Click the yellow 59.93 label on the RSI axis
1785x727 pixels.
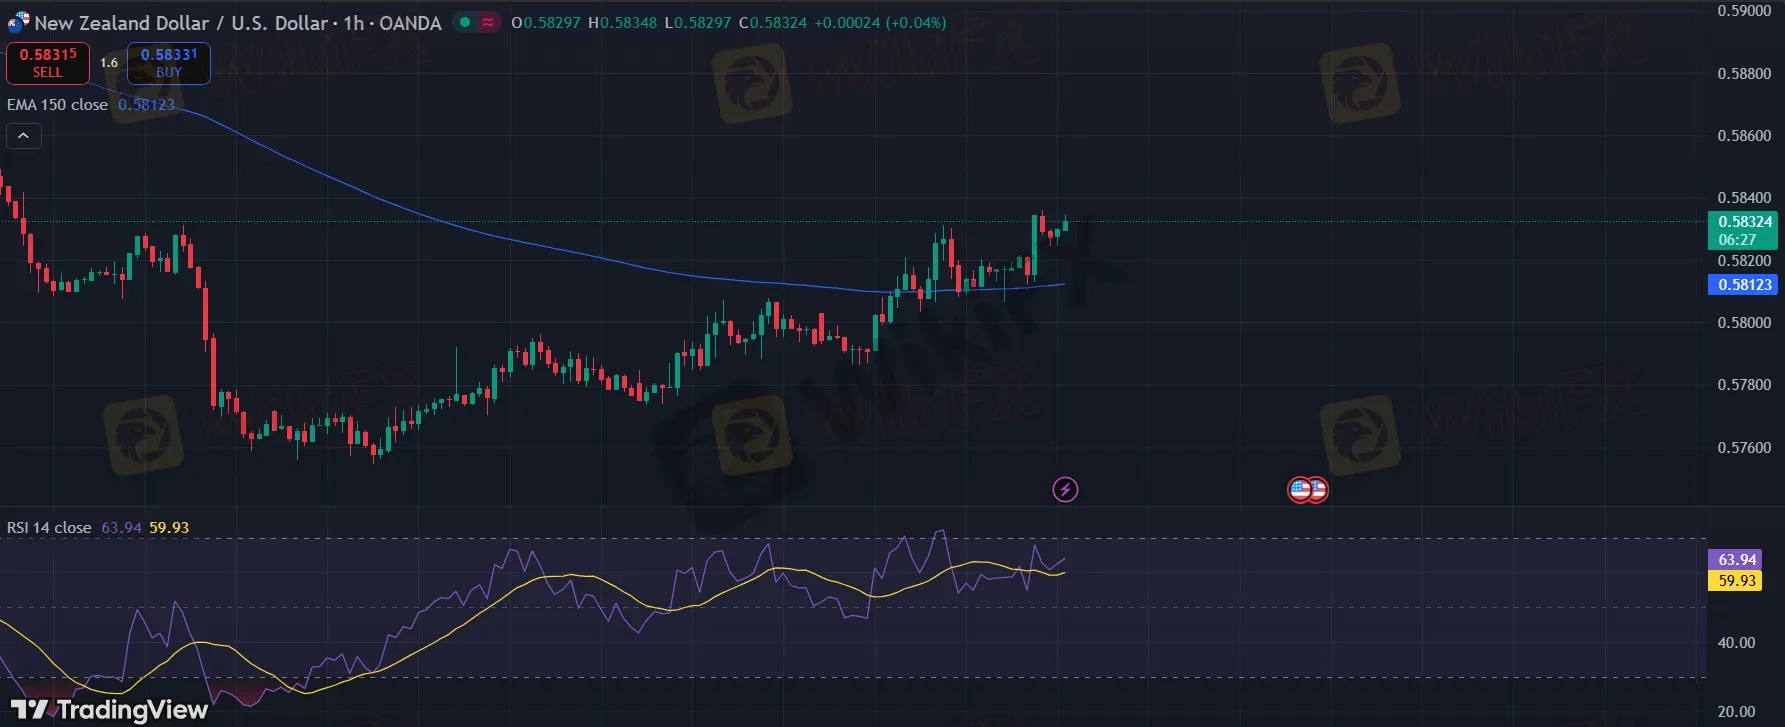(1736, 580)
